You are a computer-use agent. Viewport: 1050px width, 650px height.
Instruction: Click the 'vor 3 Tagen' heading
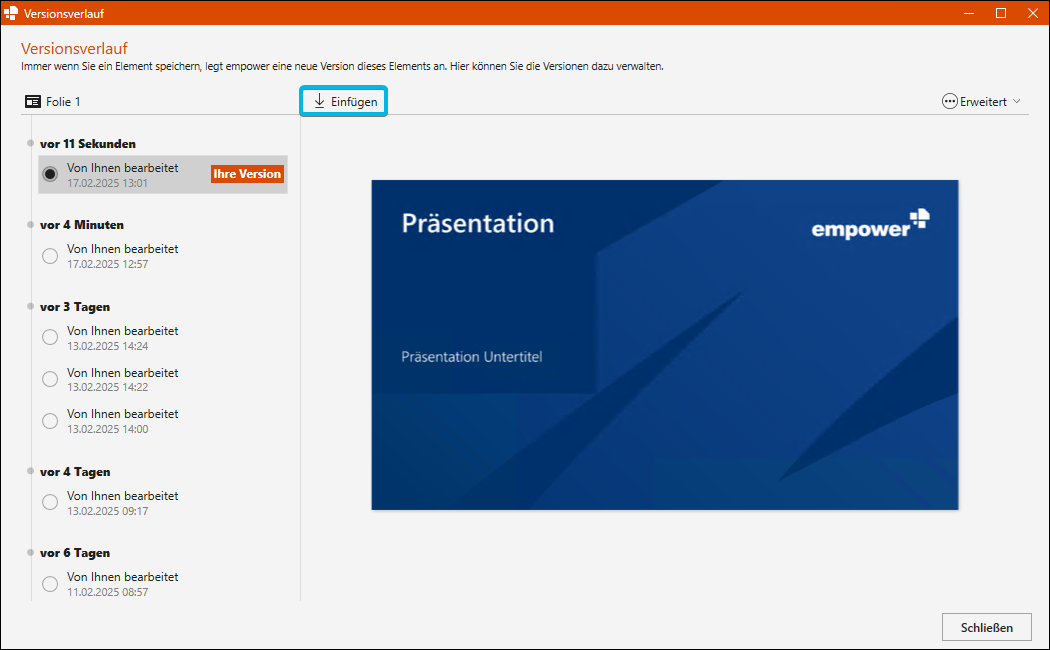pos(75,307)
